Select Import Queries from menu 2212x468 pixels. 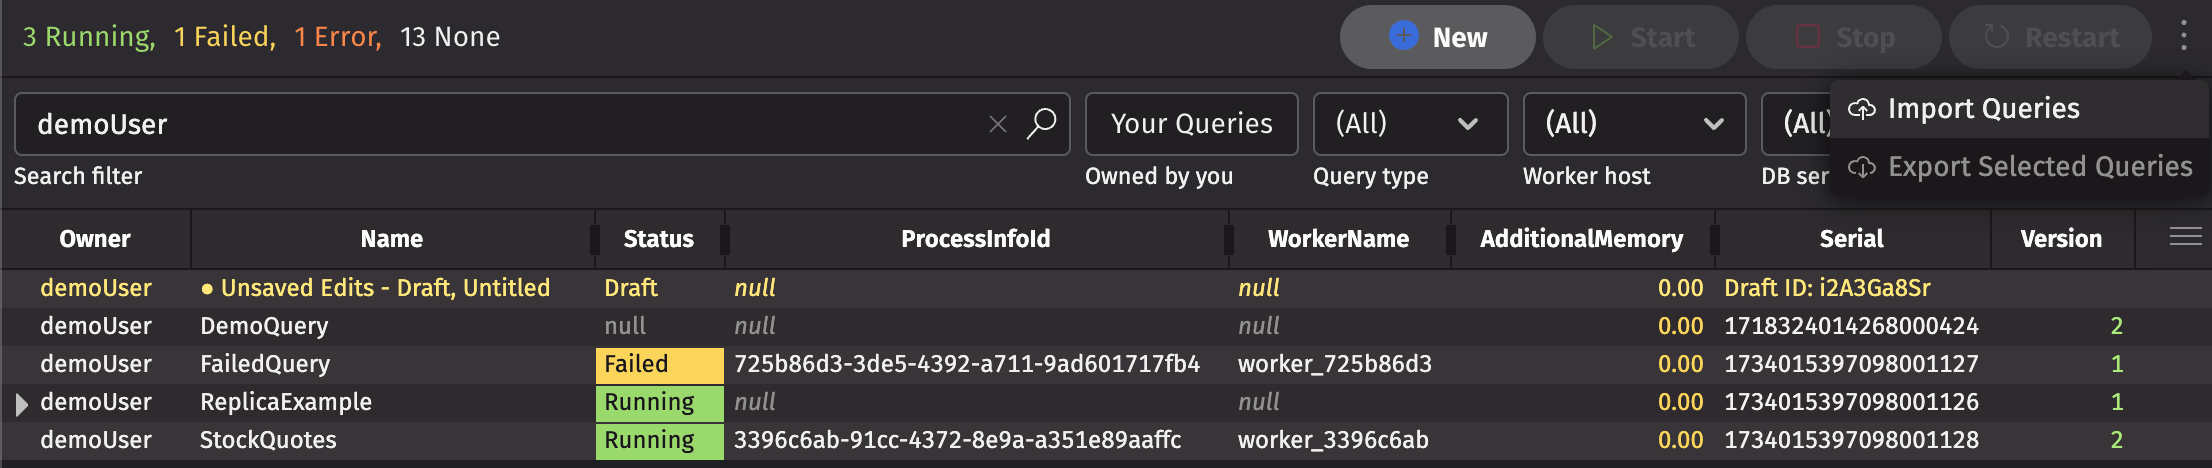coord(1983,109)
